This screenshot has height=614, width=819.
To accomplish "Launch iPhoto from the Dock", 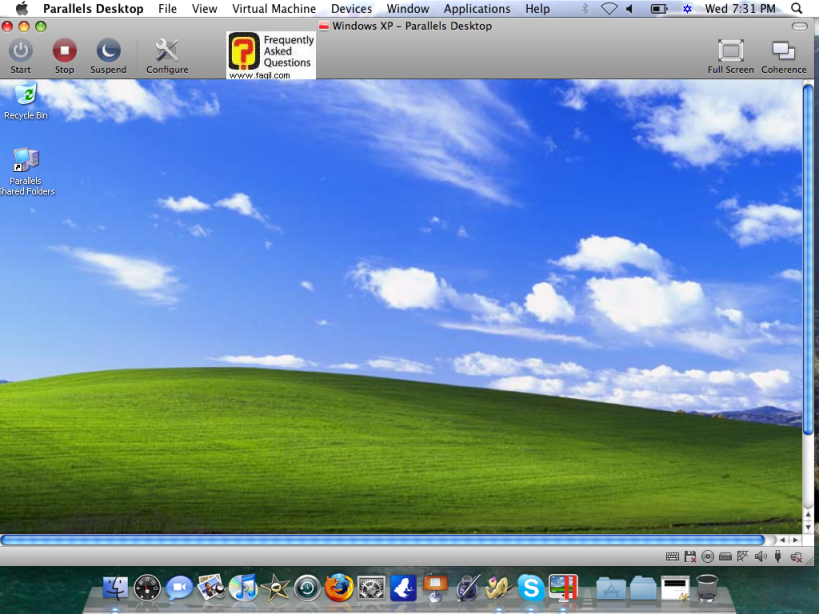I will pyautogui.click(x=211, y=588).
